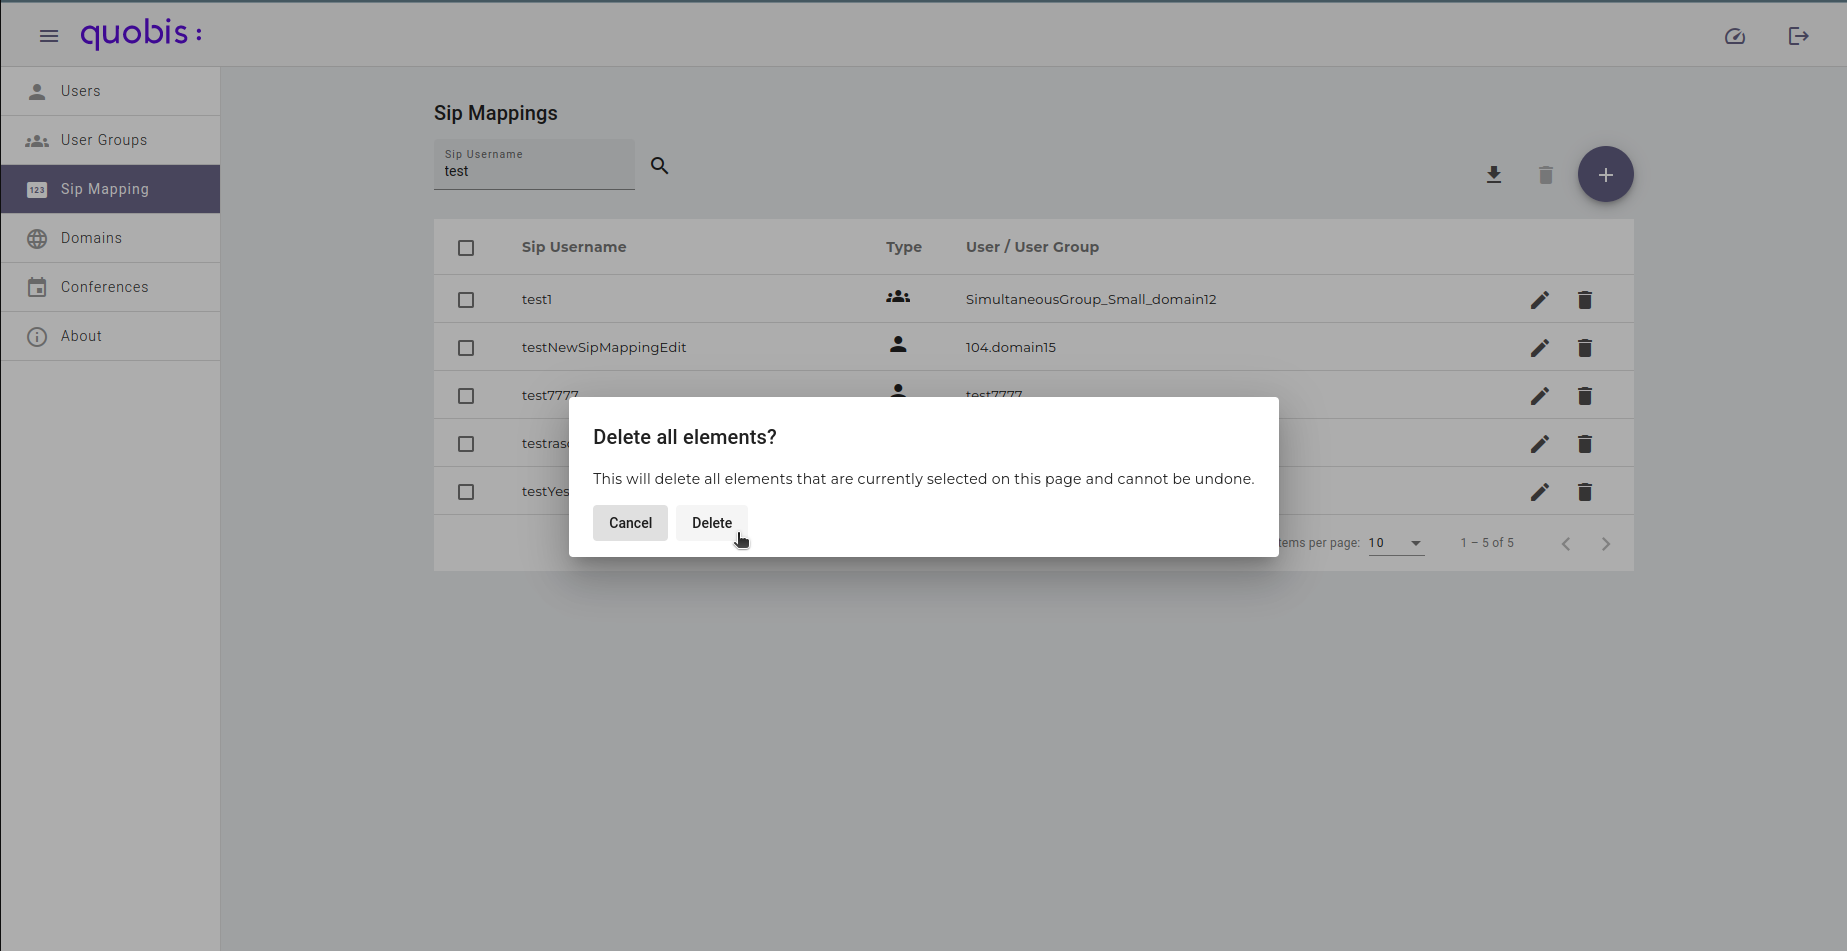Edit the testYes mapping row

[x=1540, y=492]
